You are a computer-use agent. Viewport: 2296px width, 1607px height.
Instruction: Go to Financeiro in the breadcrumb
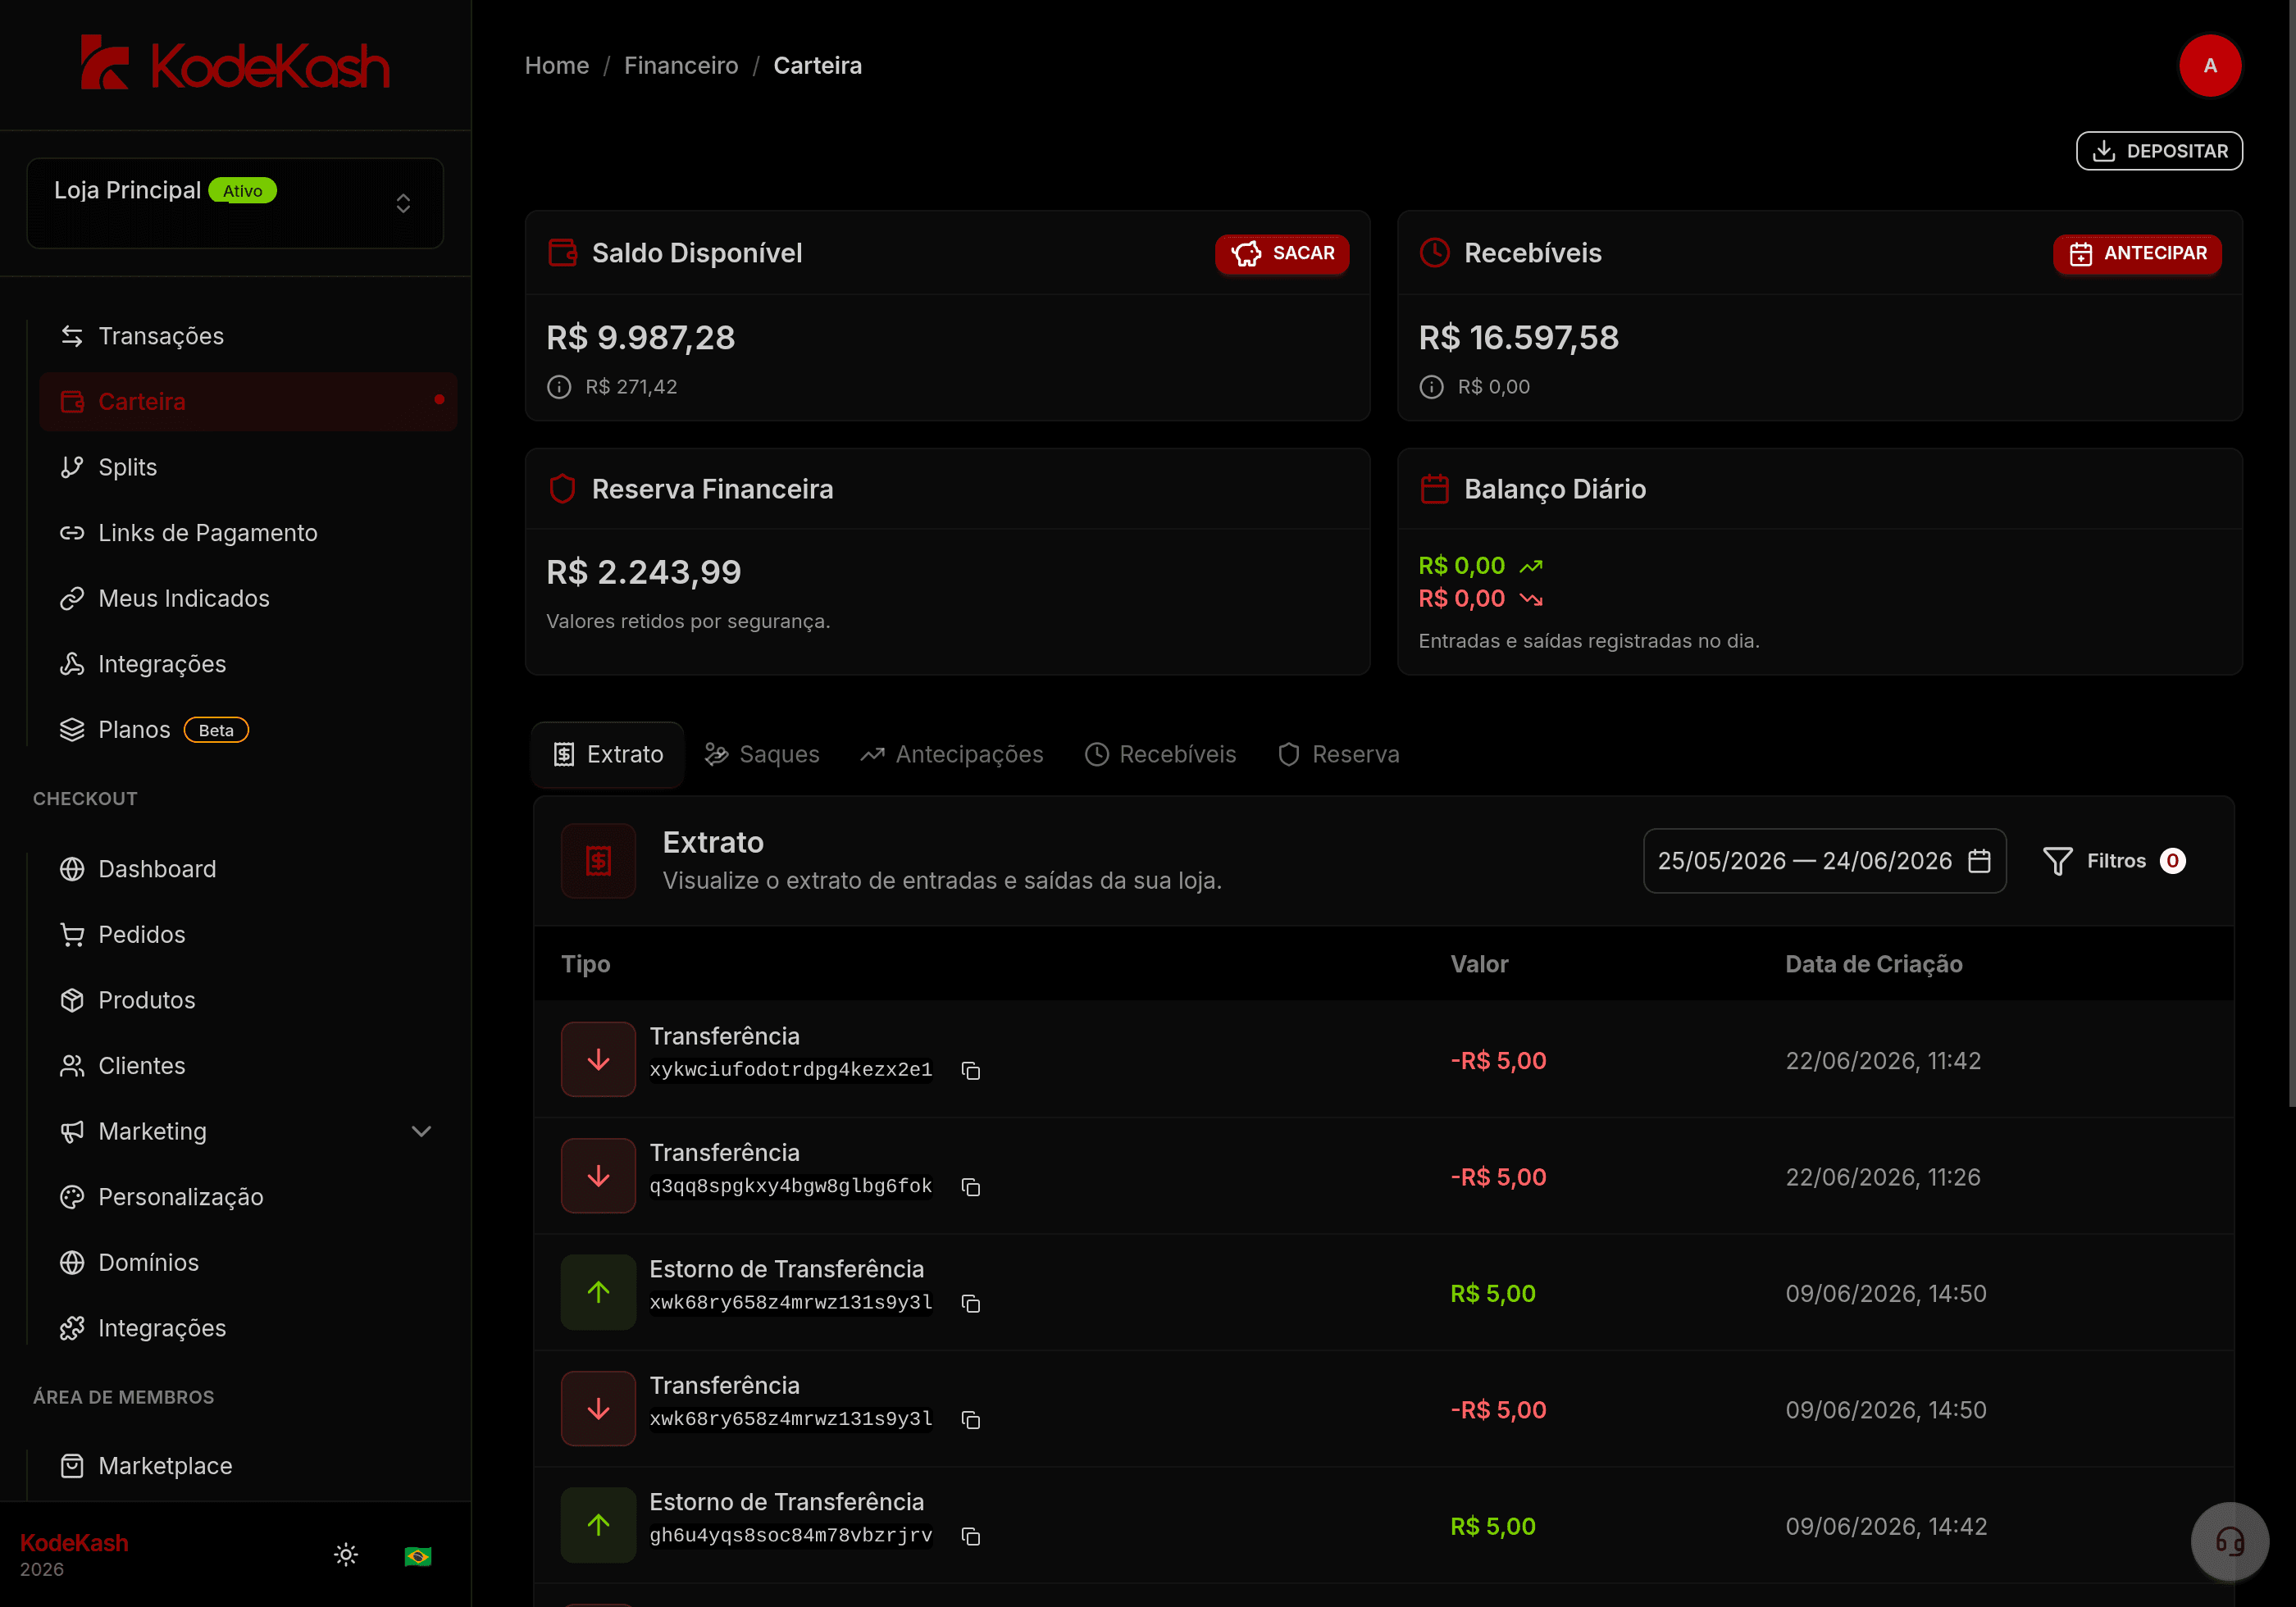coord(681,65)
